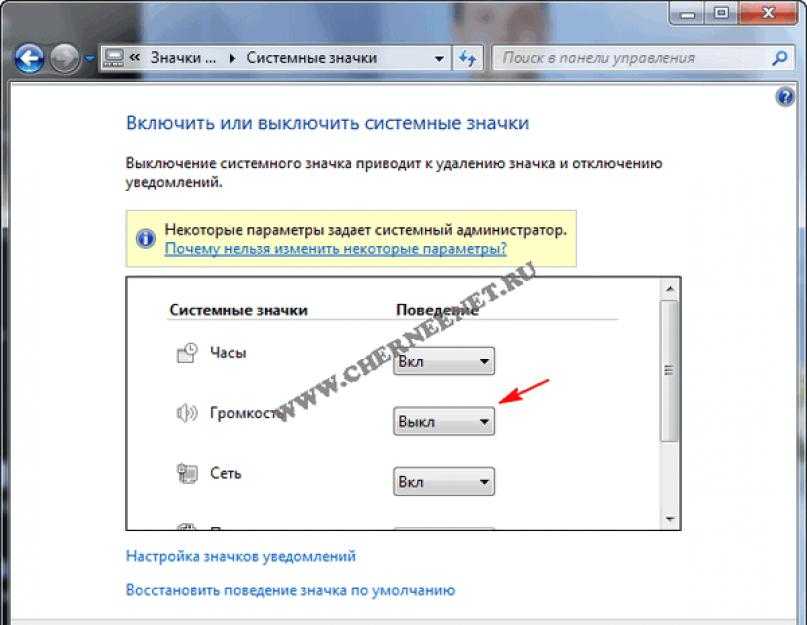Click the refresh arrows icon
The height and width of the screenshot is (625, 807).
point(467,58)
